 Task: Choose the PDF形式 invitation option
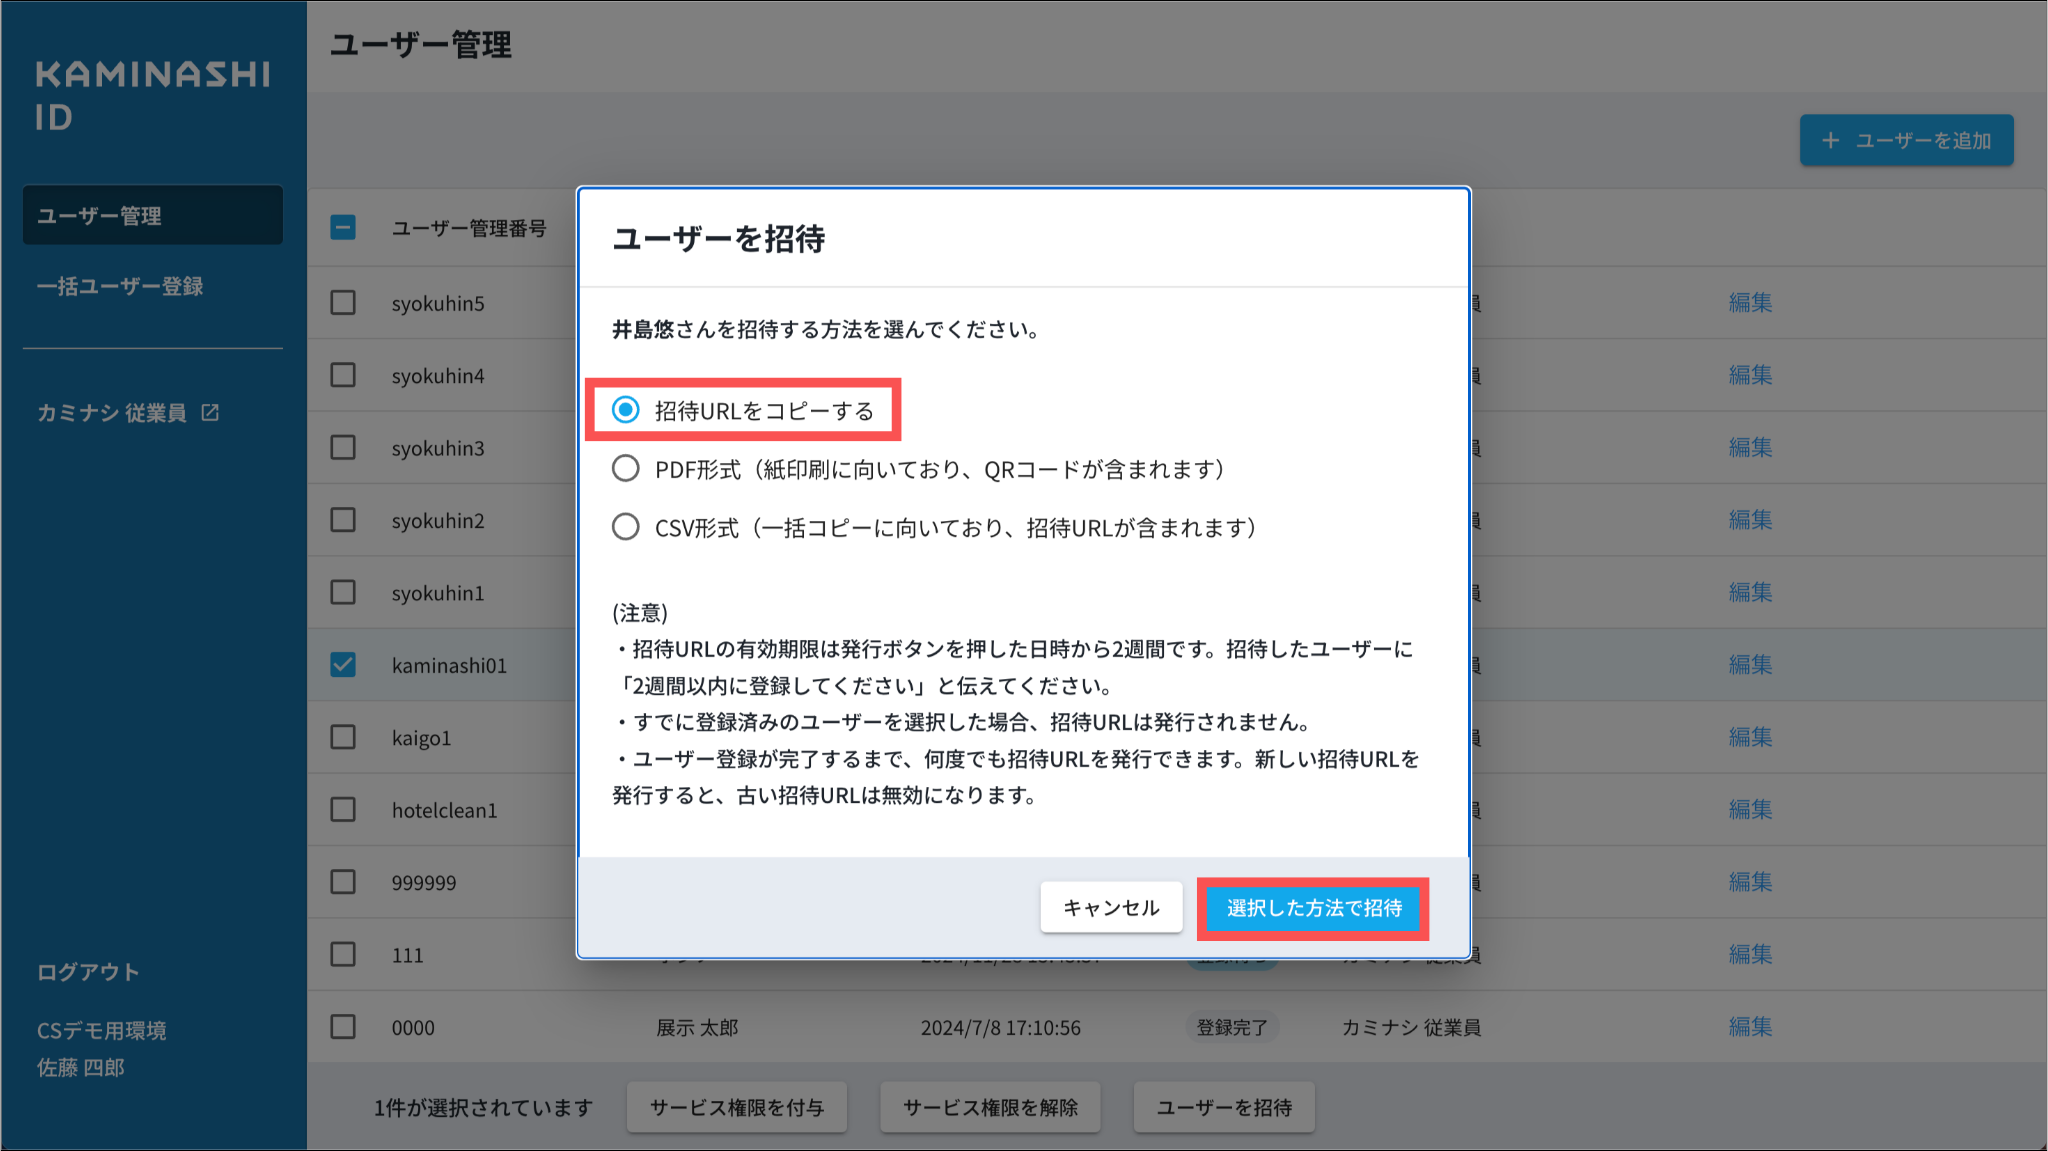tap(626, 469)
